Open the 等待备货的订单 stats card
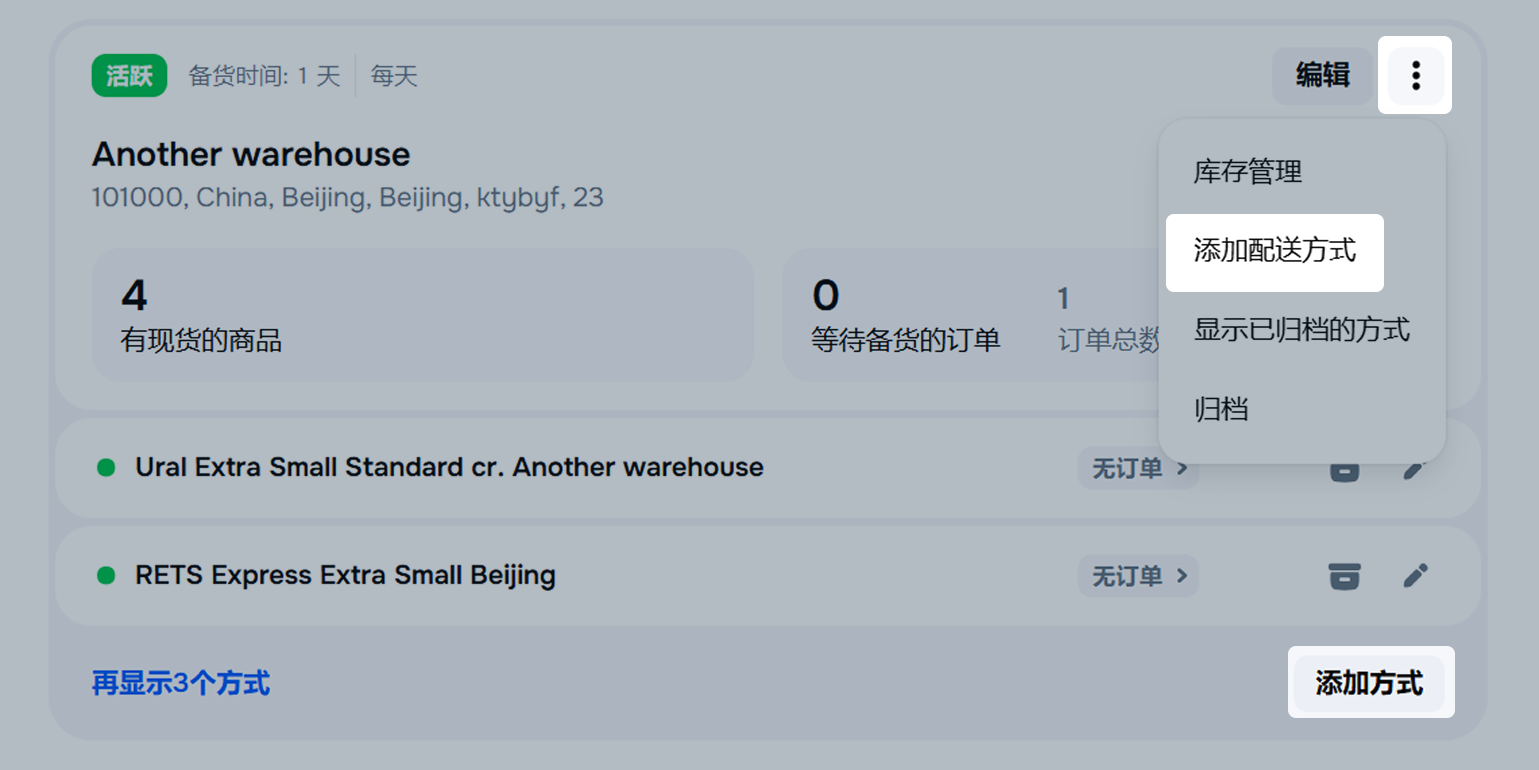The height and width of the screenshot is (770, 1539). click(960, 315)
